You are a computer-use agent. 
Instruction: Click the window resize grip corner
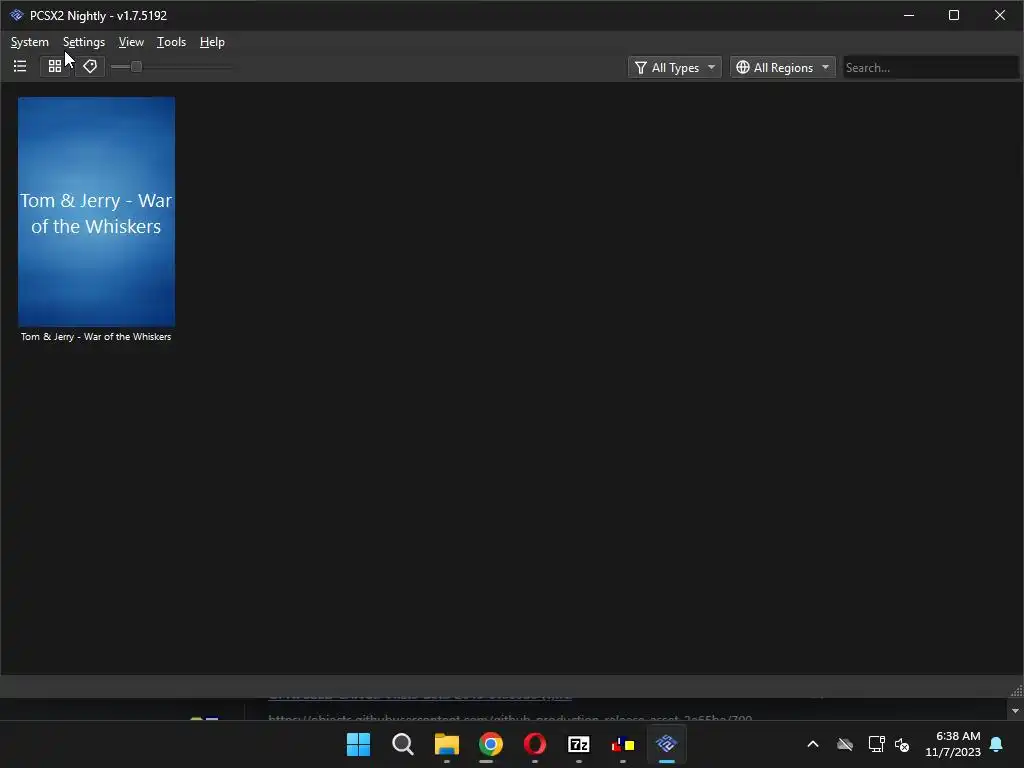point(1016,691)
